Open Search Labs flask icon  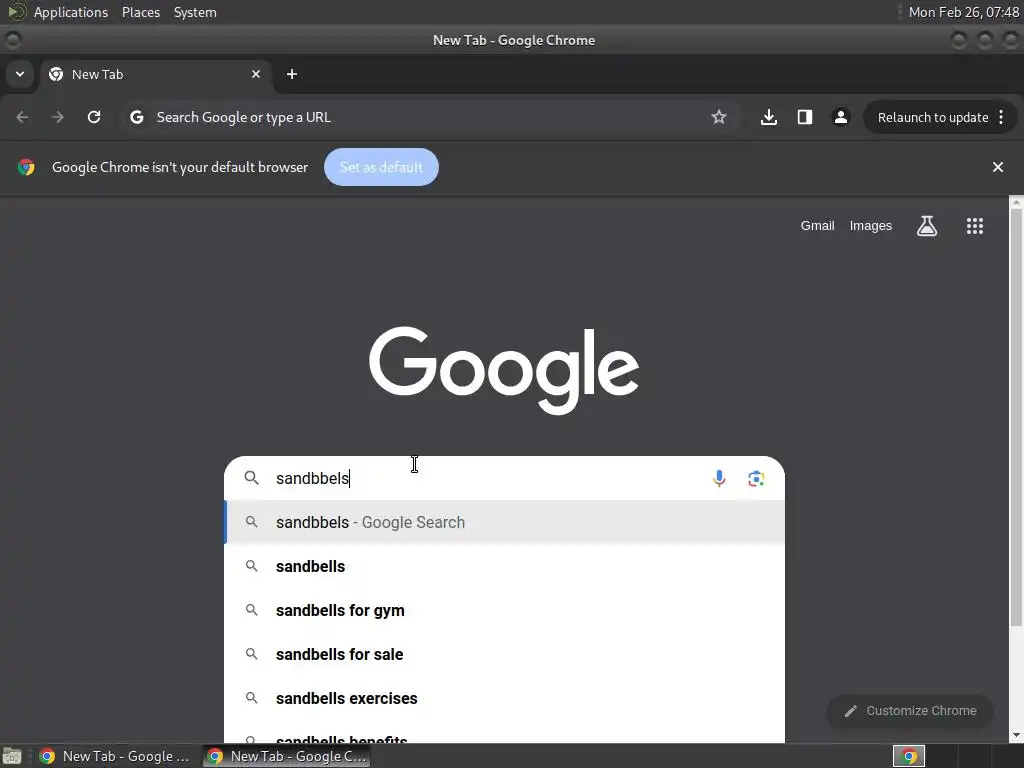click(x=927, y=226)
